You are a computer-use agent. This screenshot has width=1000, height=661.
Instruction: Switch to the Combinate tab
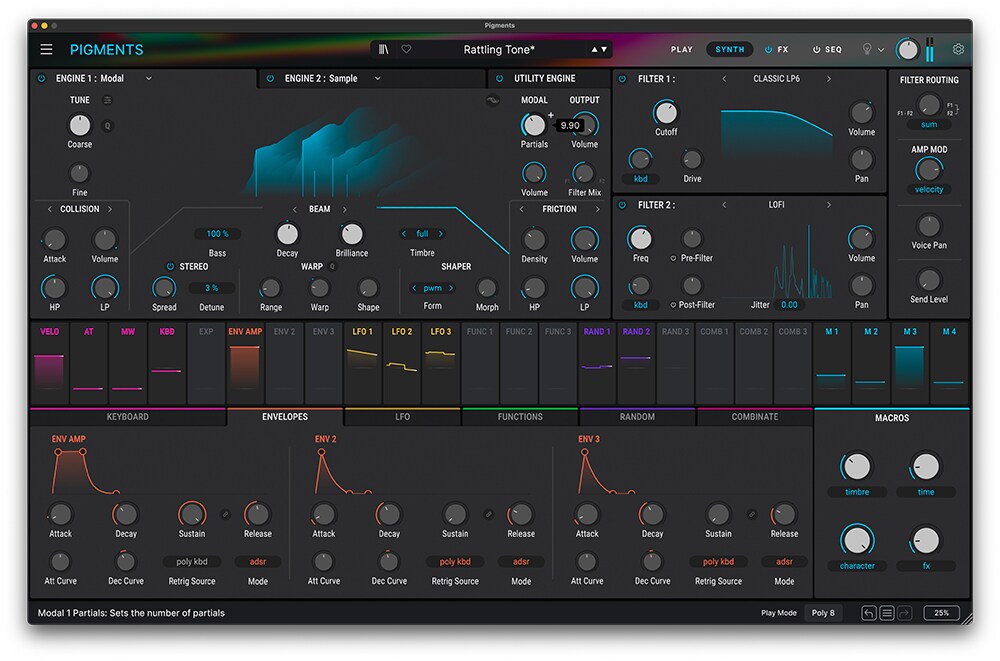(x=754, y=417)
